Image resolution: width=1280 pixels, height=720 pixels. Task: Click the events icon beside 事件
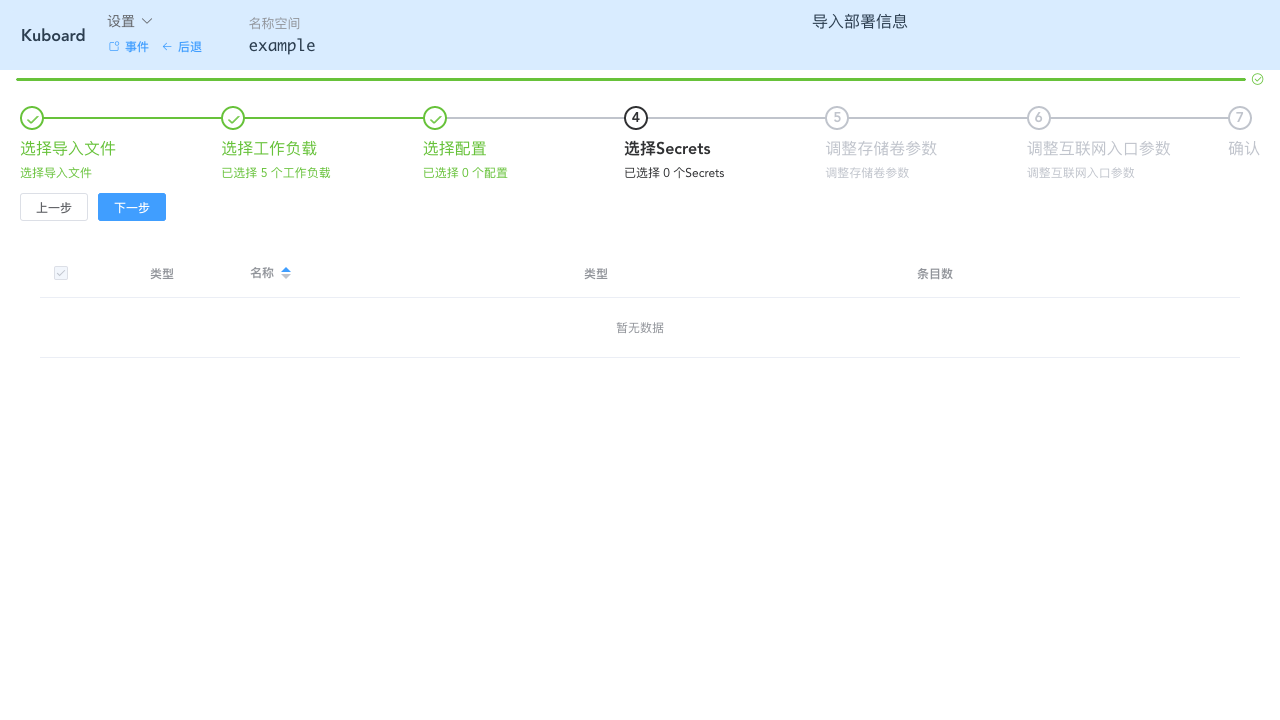[113, 46]
